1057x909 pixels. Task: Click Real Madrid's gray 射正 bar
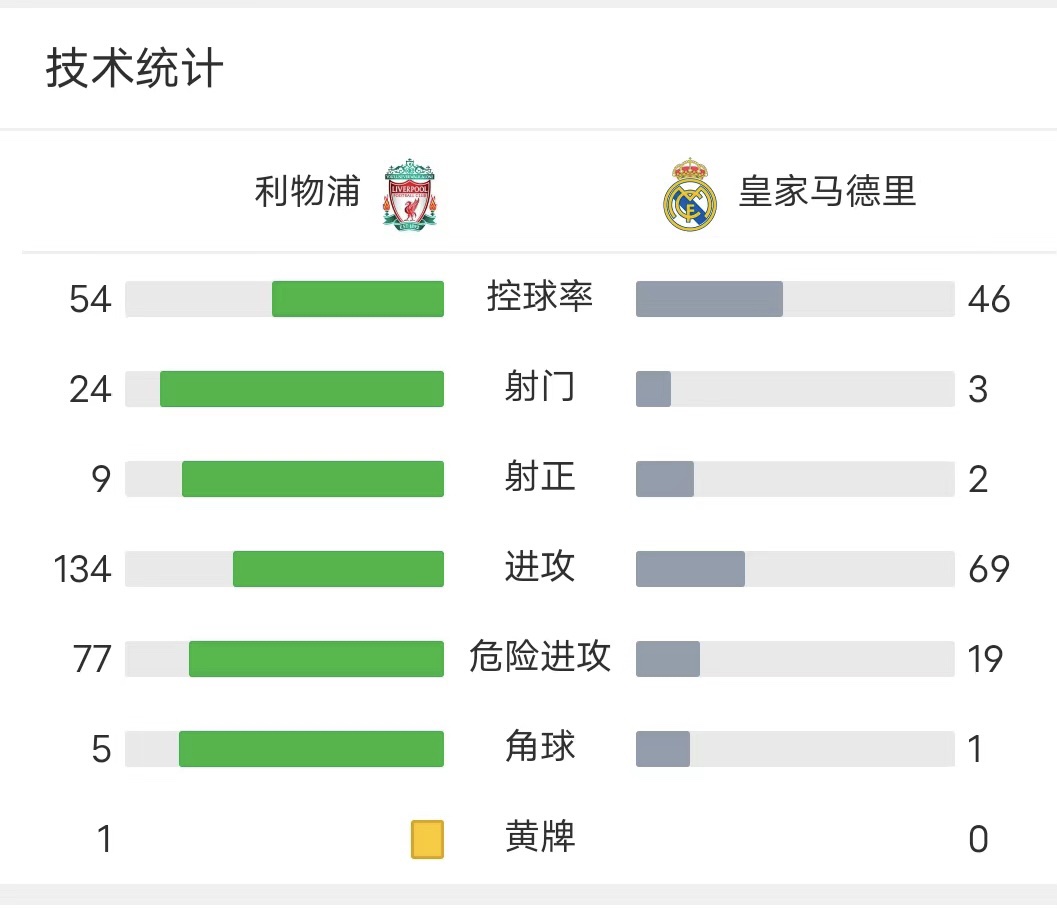665,479
